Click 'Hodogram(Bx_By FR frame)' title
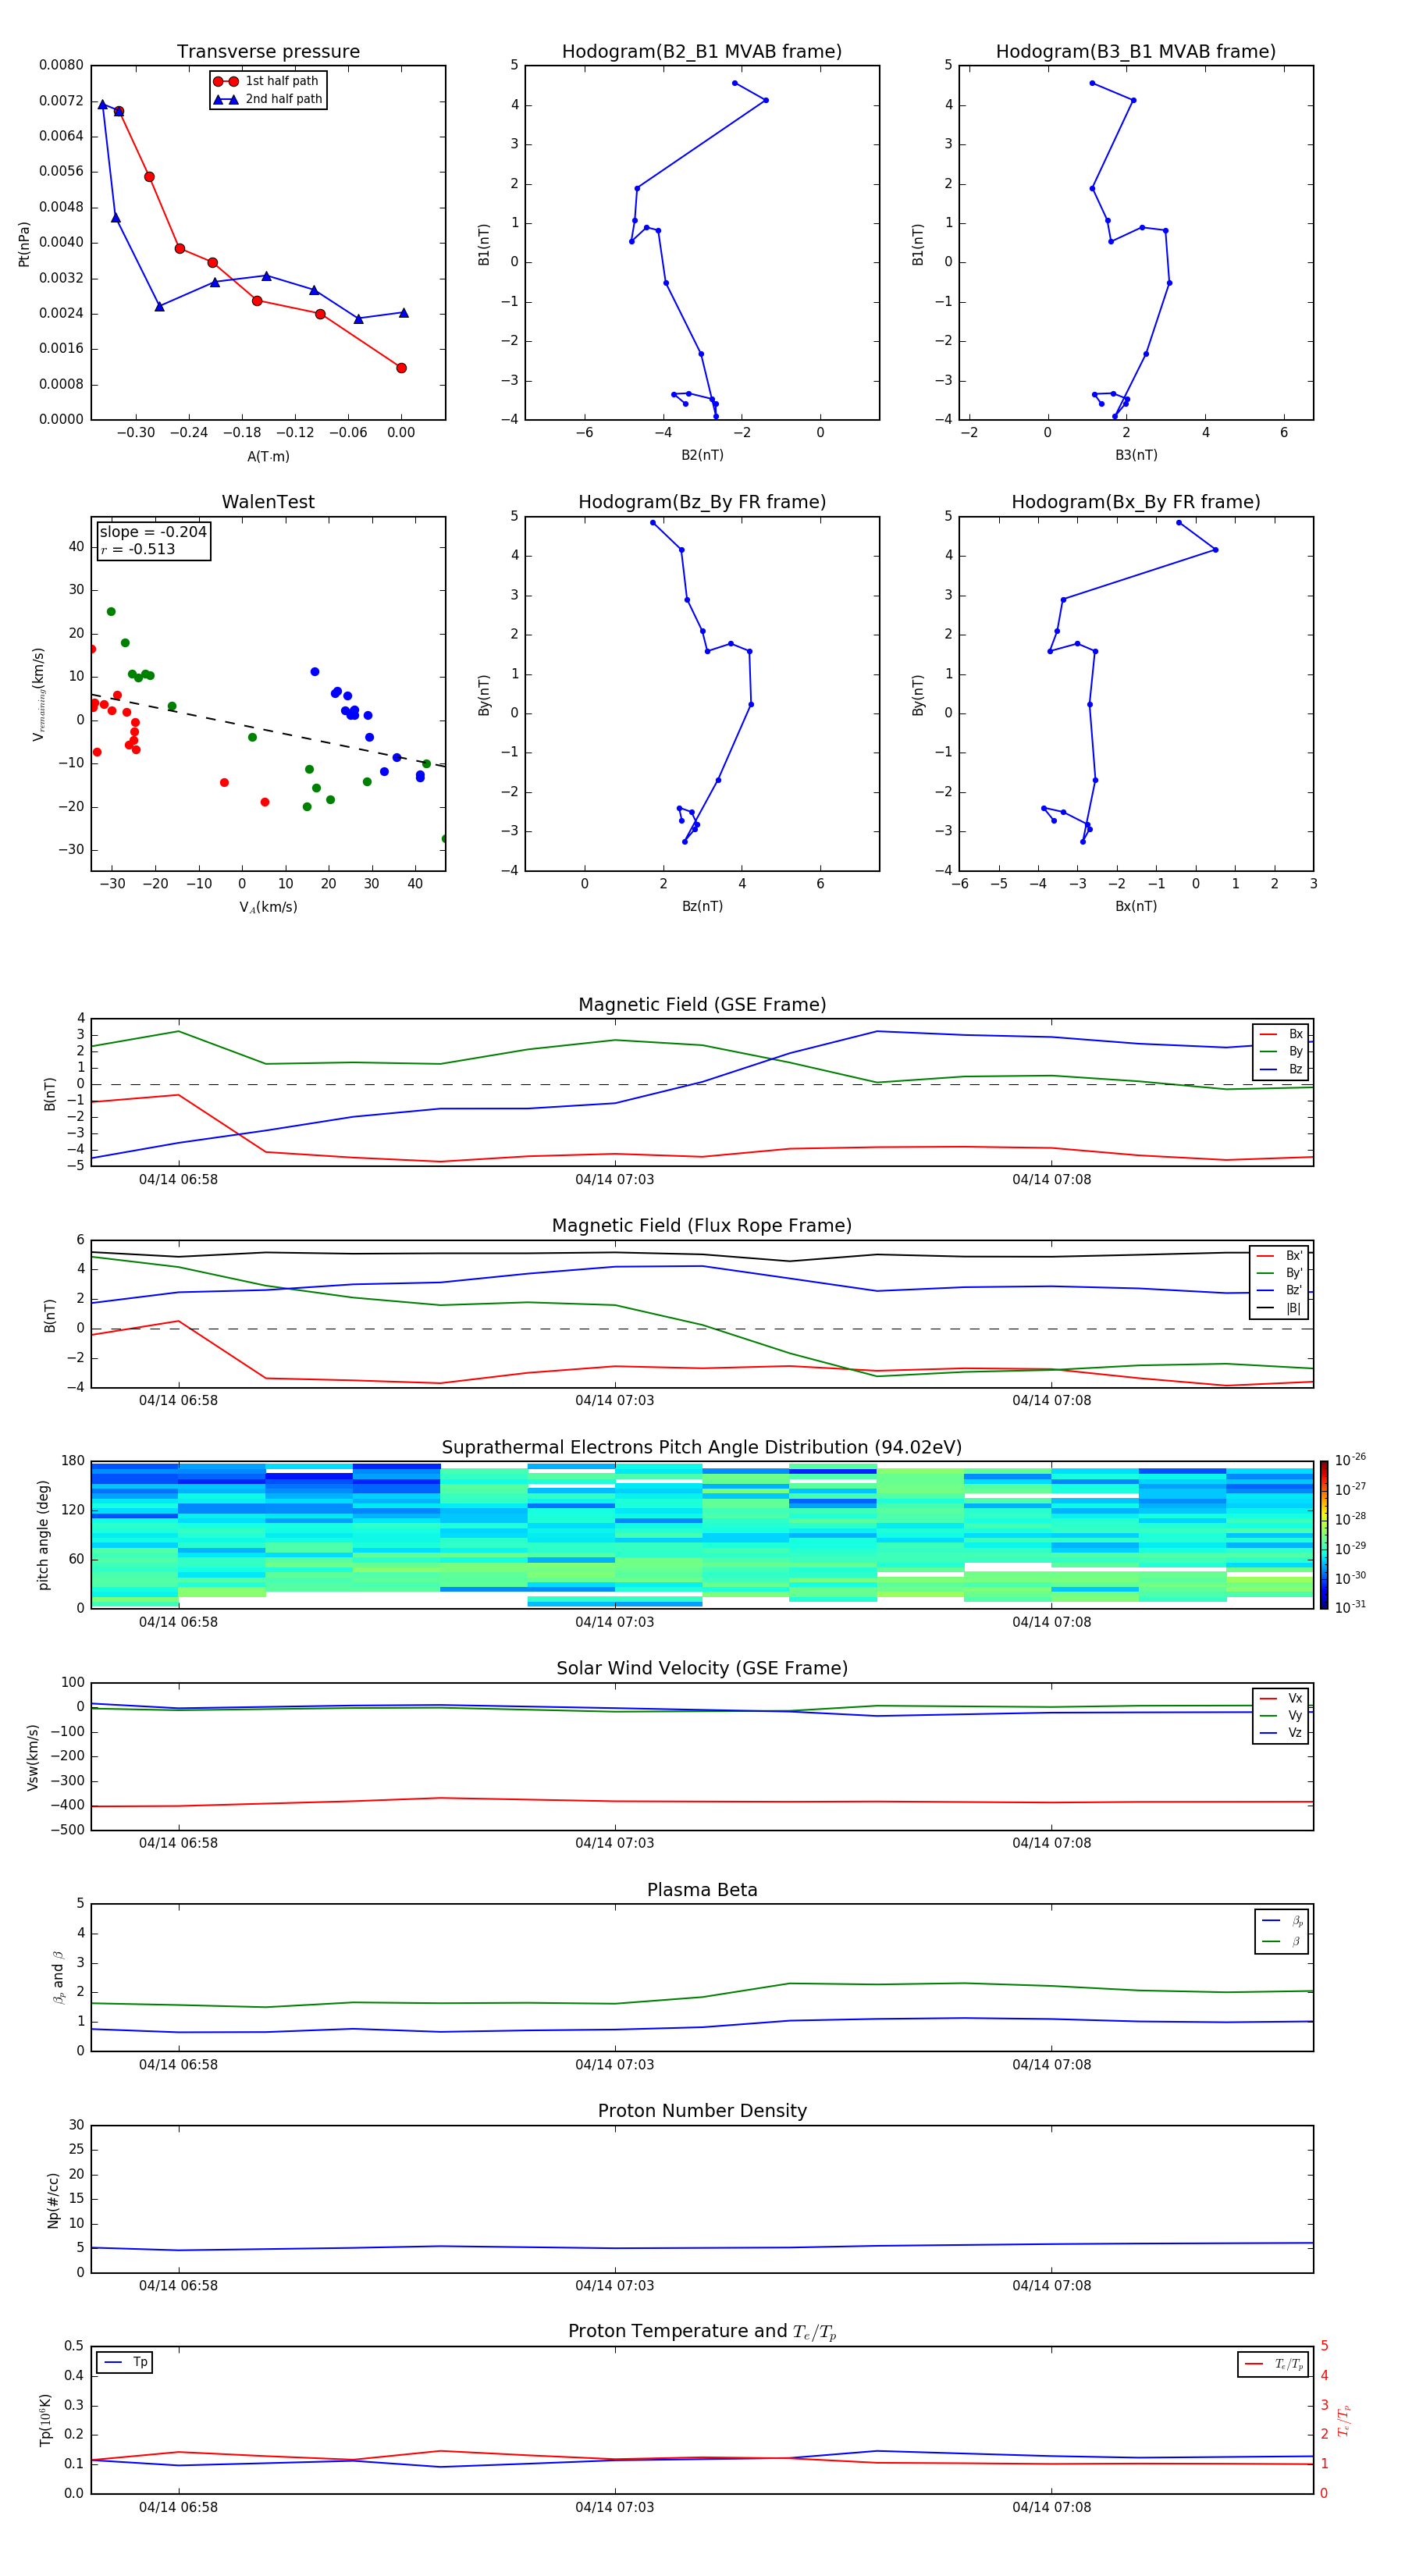Viewport: 1405px width, 2576px height. [1136, 502]
